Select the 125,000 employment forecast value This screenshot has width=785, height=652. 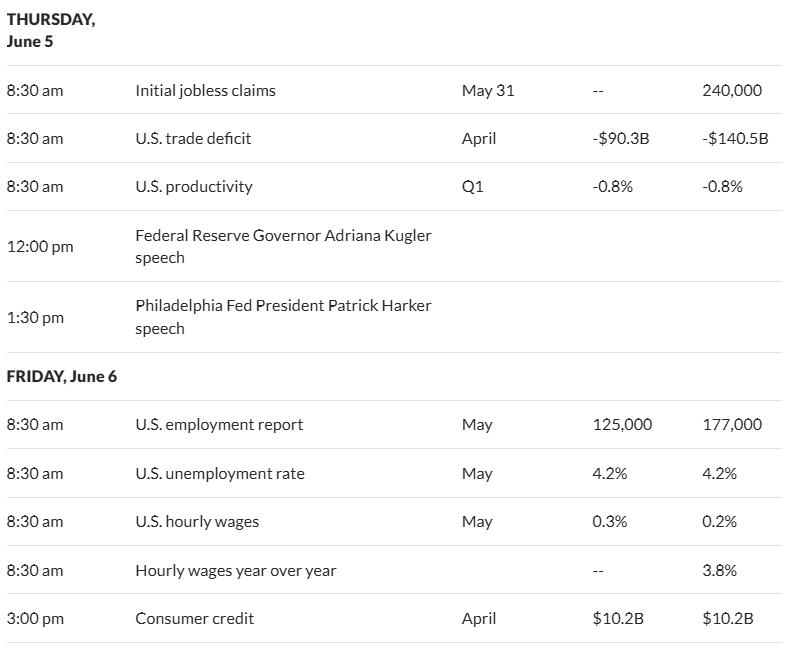(622, 425)
